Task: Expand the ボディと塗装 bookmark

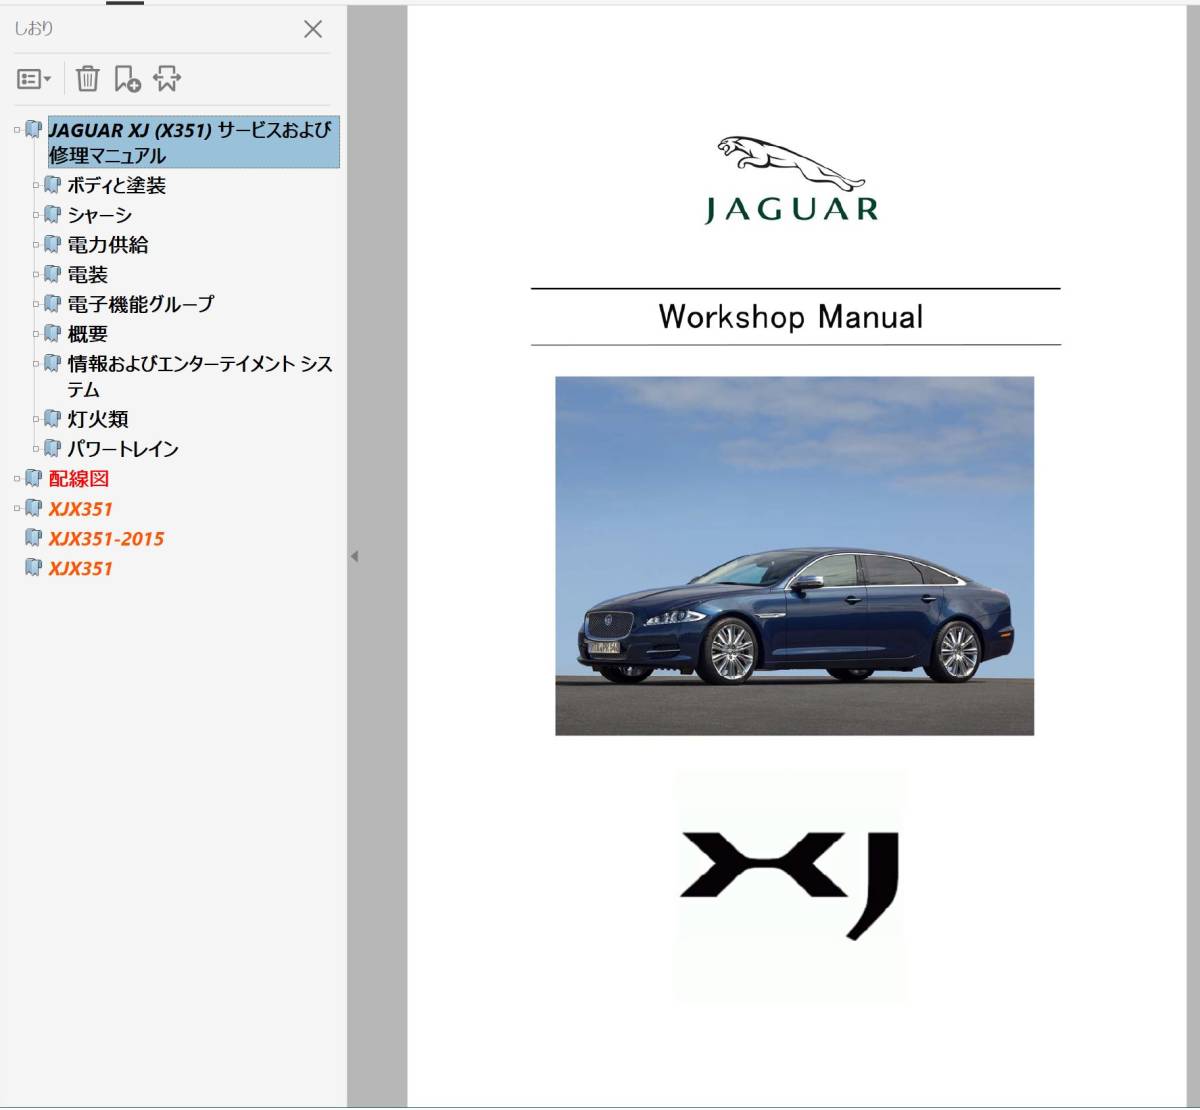Action: click(x=36, y=185)
